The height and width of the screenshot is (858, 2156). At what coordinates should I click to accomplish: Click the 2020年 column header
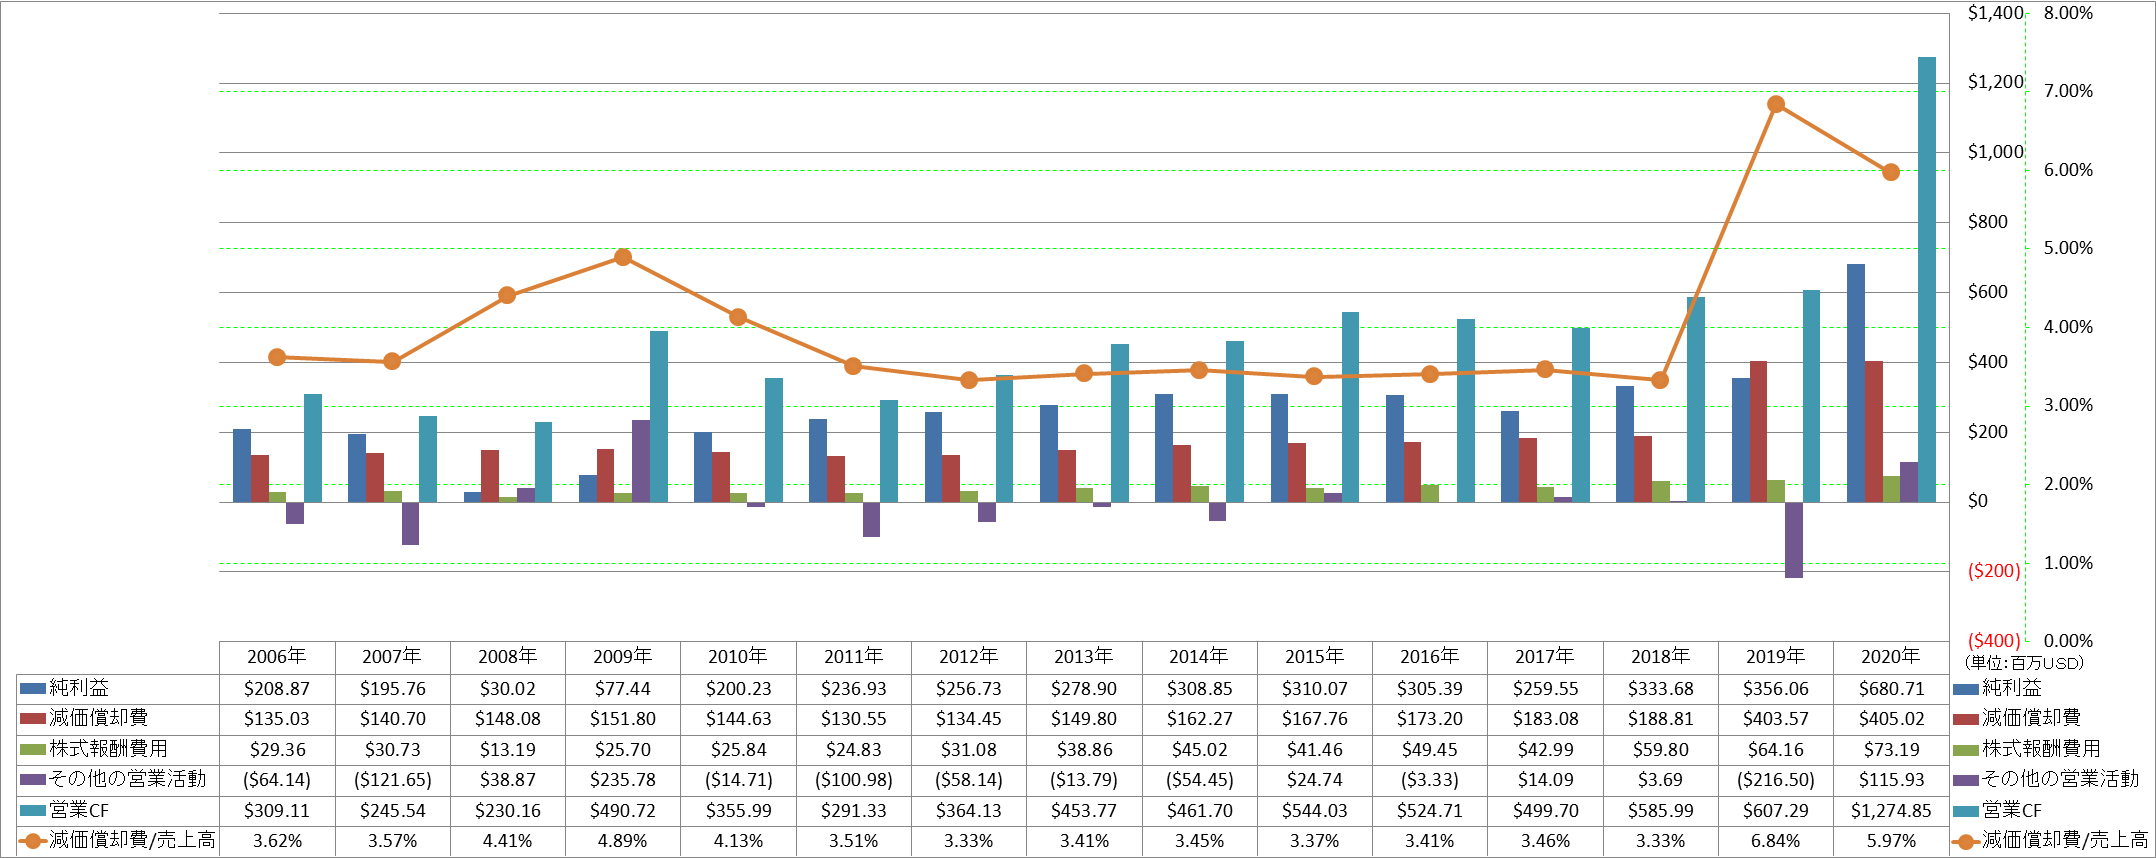pyautogui.click(x=1891, y=657)
